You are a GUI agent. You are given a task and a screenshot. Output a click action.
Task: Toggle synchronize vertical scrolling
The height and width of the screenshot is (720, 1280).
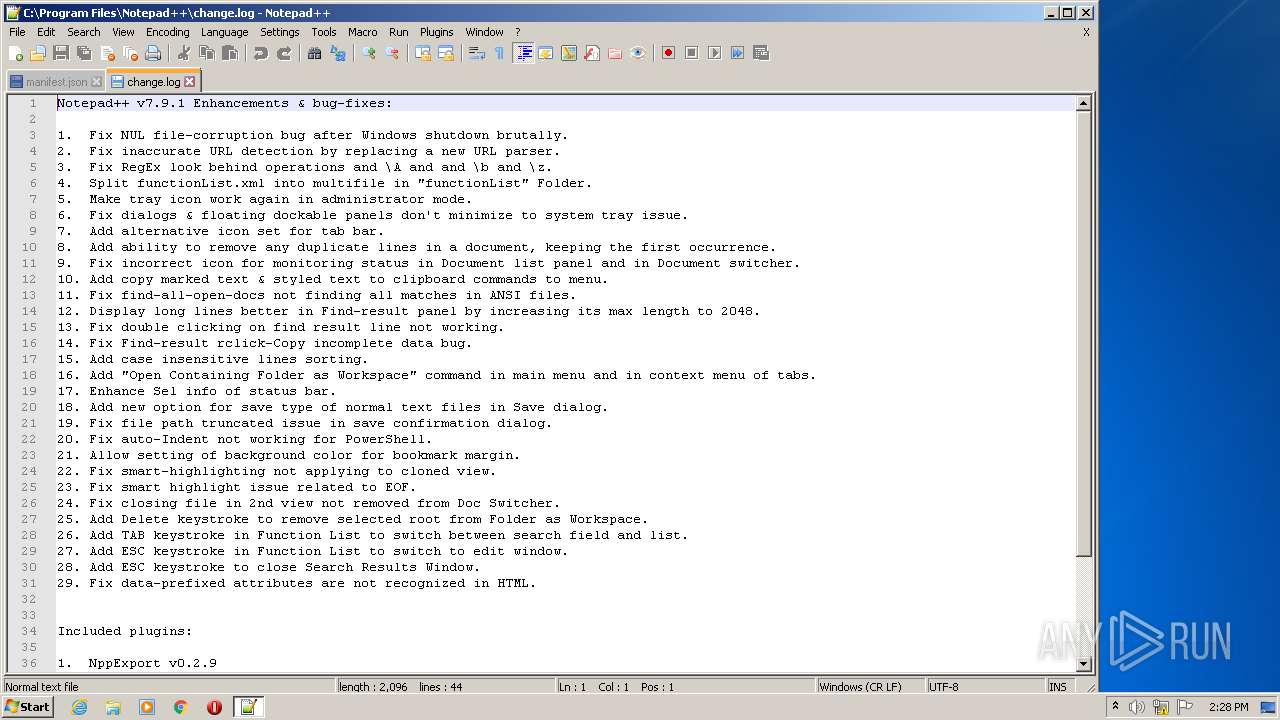(423, 53)
